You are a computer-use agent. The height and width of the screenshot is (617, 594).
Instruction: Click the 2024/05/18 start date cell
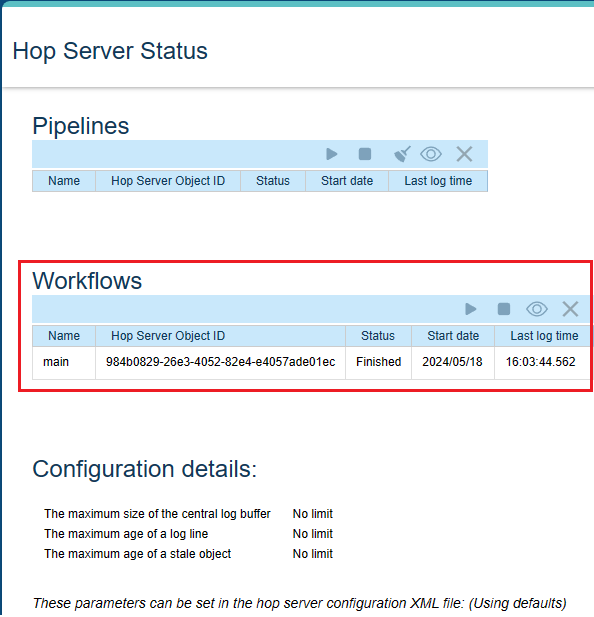(452, 362)
